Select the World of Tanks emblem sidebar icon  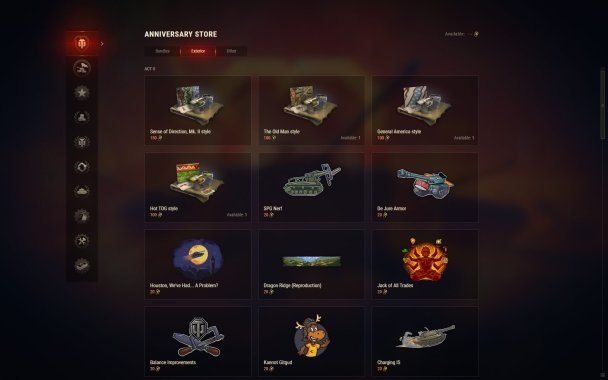pos(81,43)
